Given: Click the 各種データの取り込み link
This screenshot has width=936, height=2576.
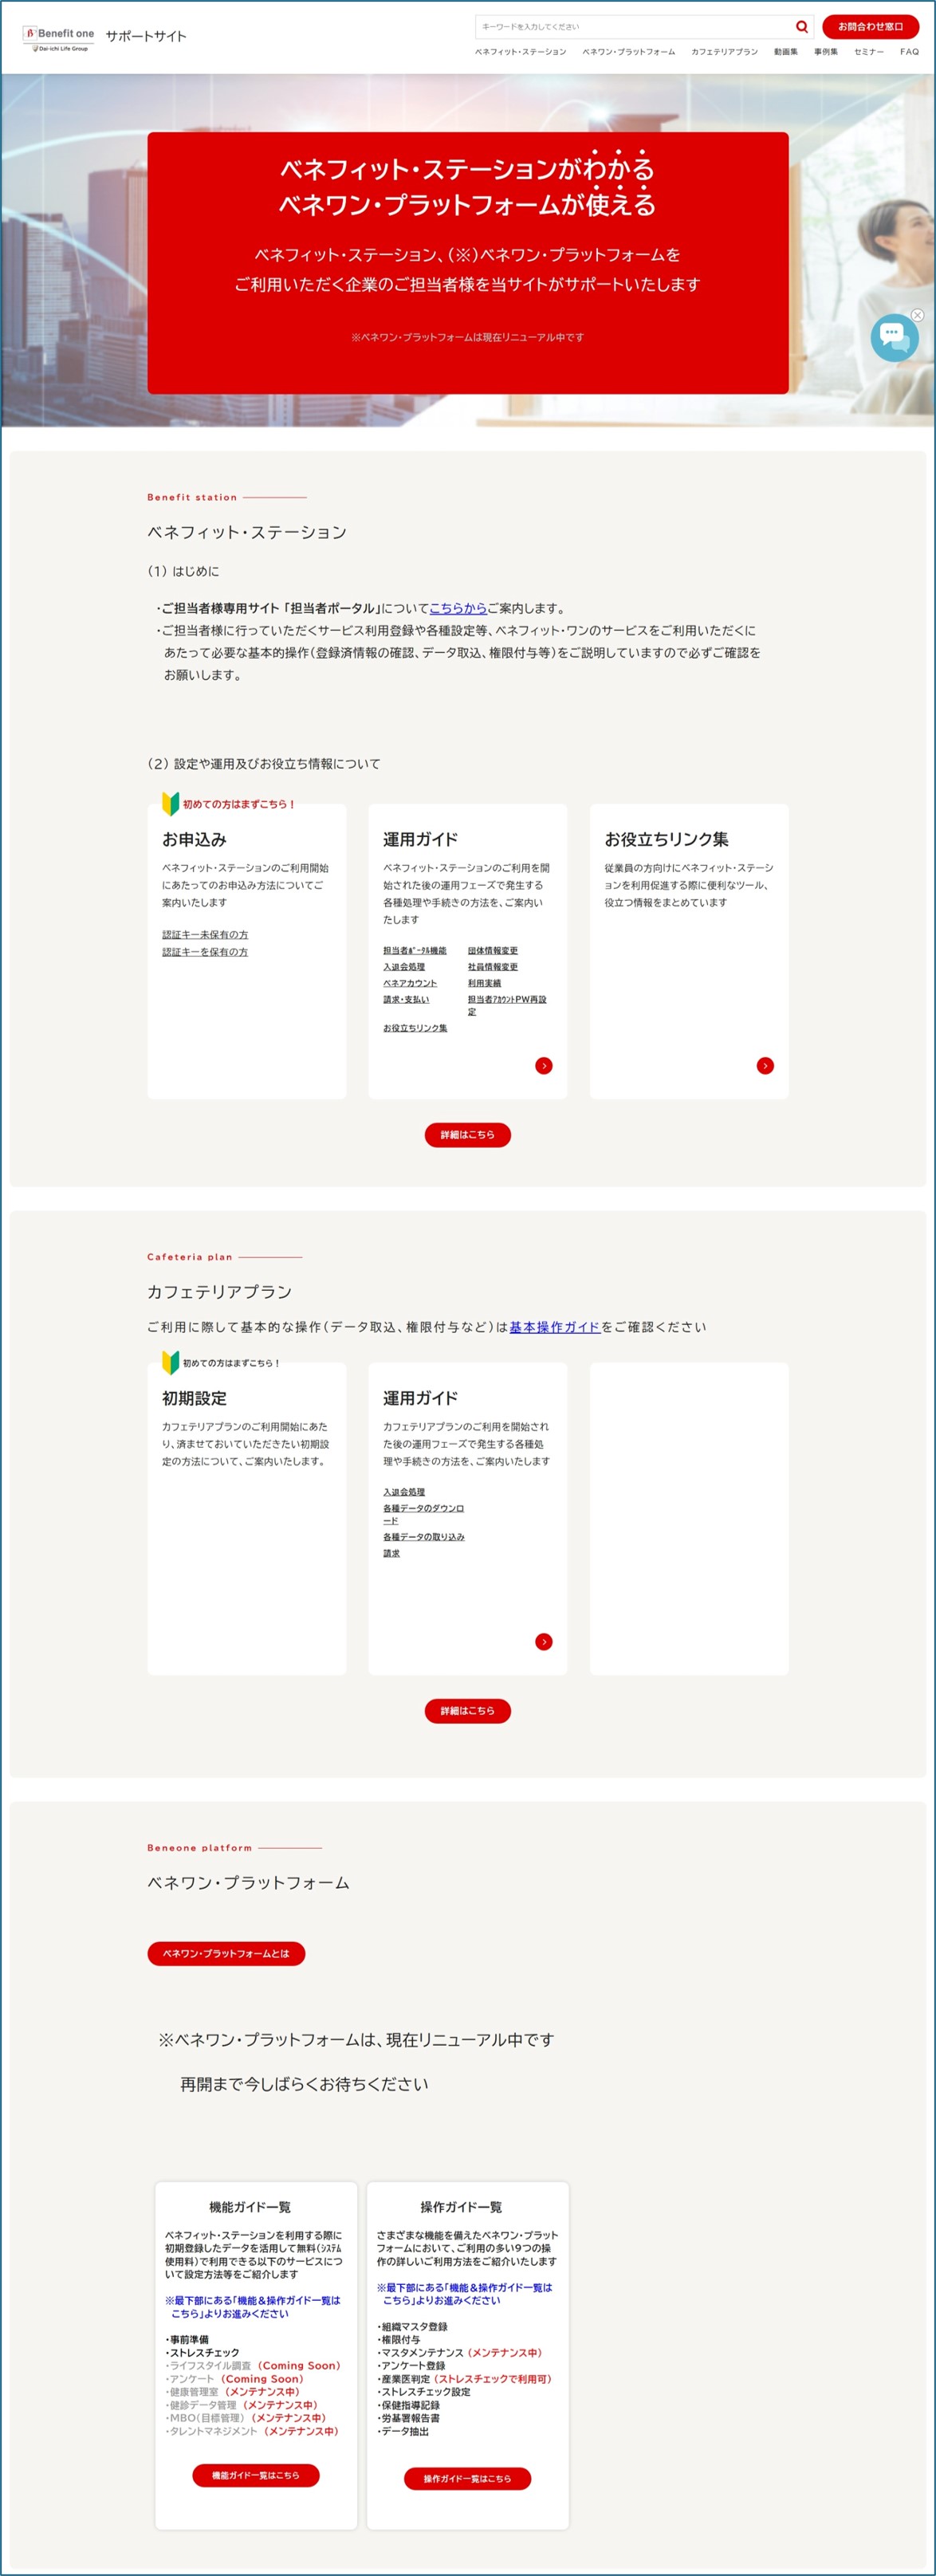Looking at the screenshot, I should [x=423, y=1537].
